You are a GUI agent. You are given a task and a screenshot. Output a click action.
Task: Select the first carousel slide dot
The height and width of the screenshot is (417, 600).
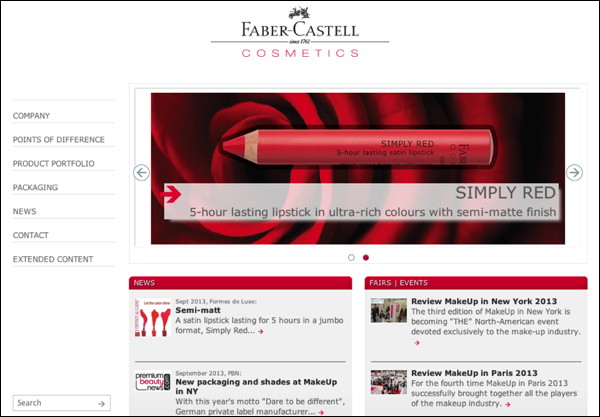(351, 257)
